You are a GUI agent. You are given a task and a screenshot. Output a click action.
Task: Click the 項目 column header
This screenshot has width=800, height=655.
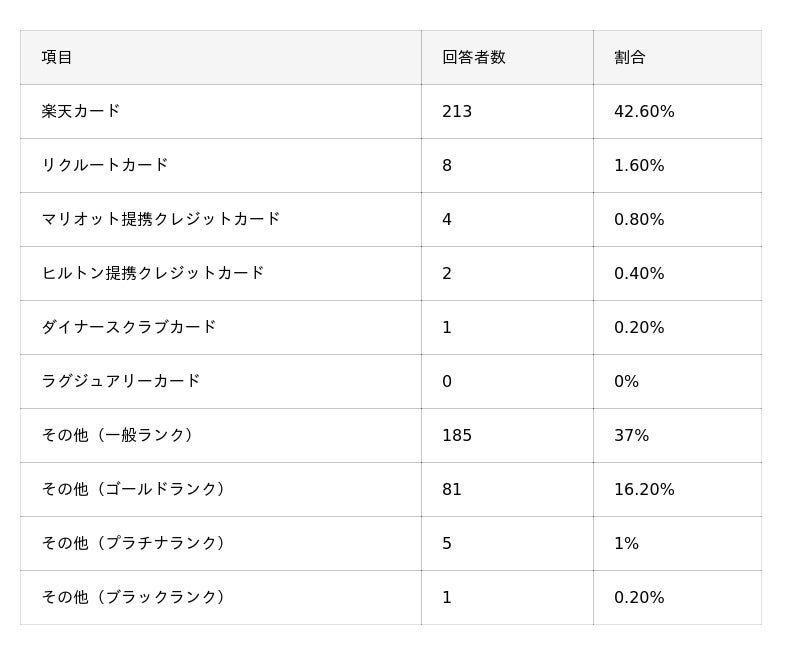pyautogui.click(x=57, y=57)
